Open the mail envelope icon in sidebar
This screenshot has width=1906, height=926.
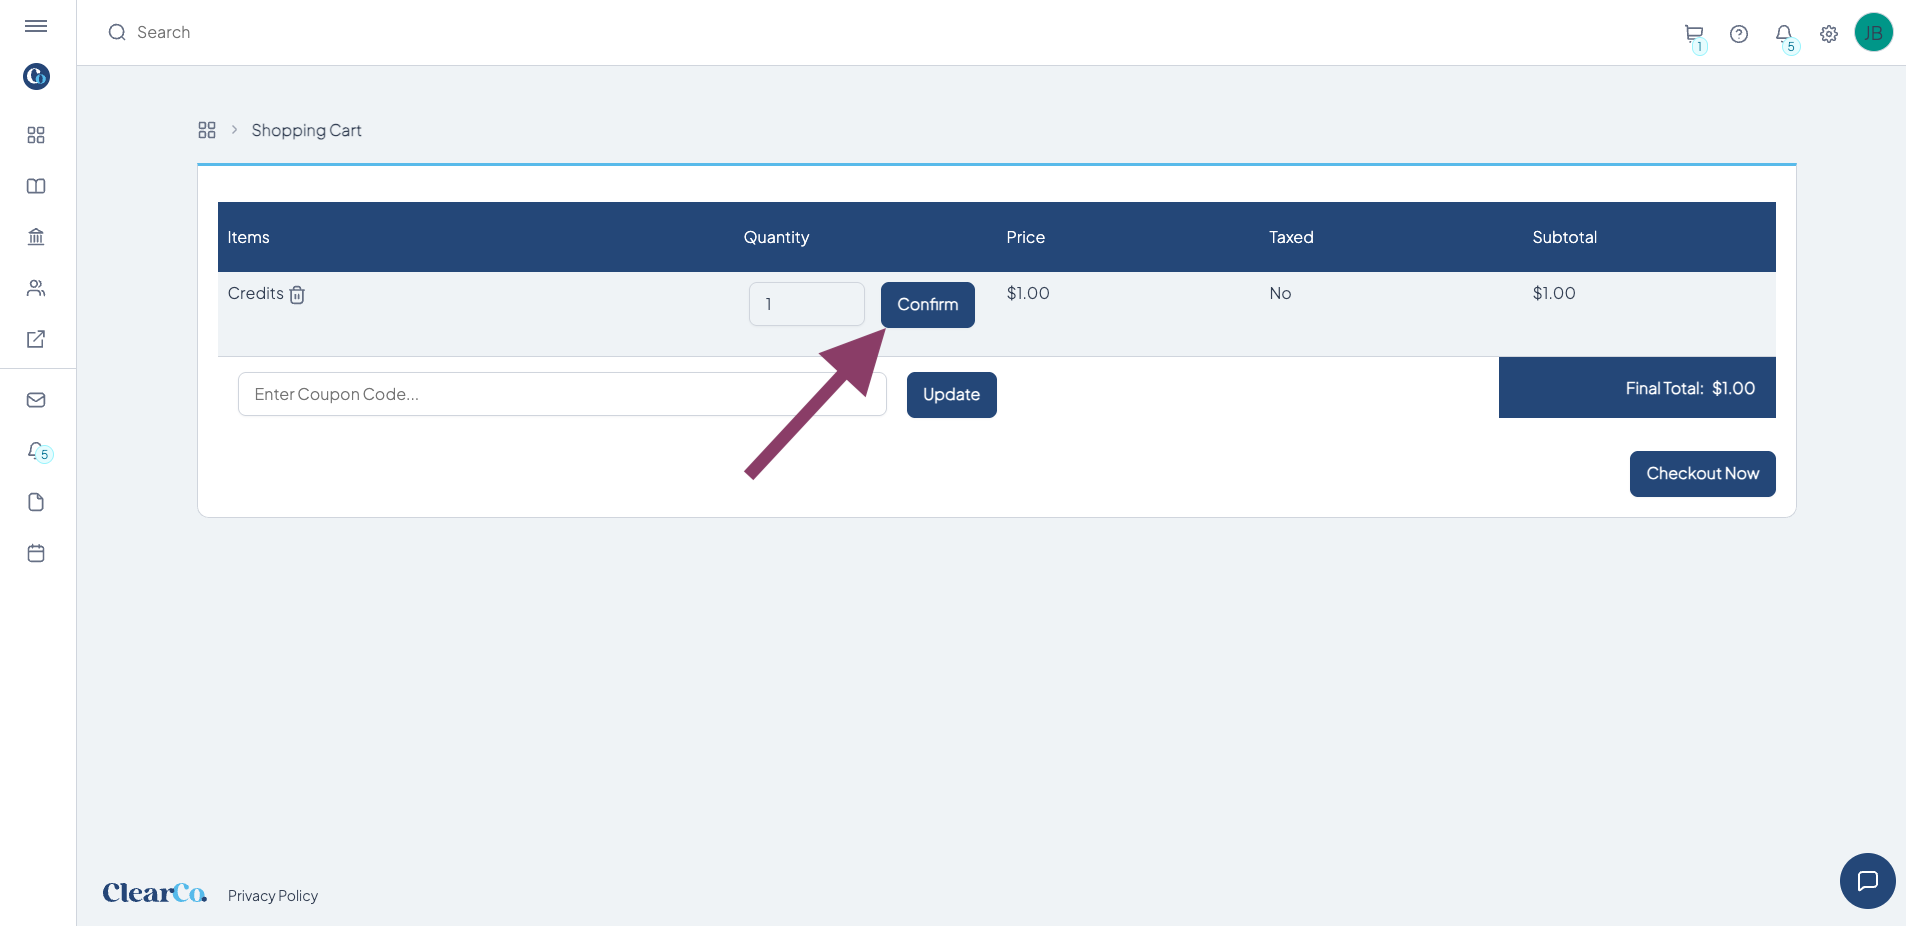(36, 400)
